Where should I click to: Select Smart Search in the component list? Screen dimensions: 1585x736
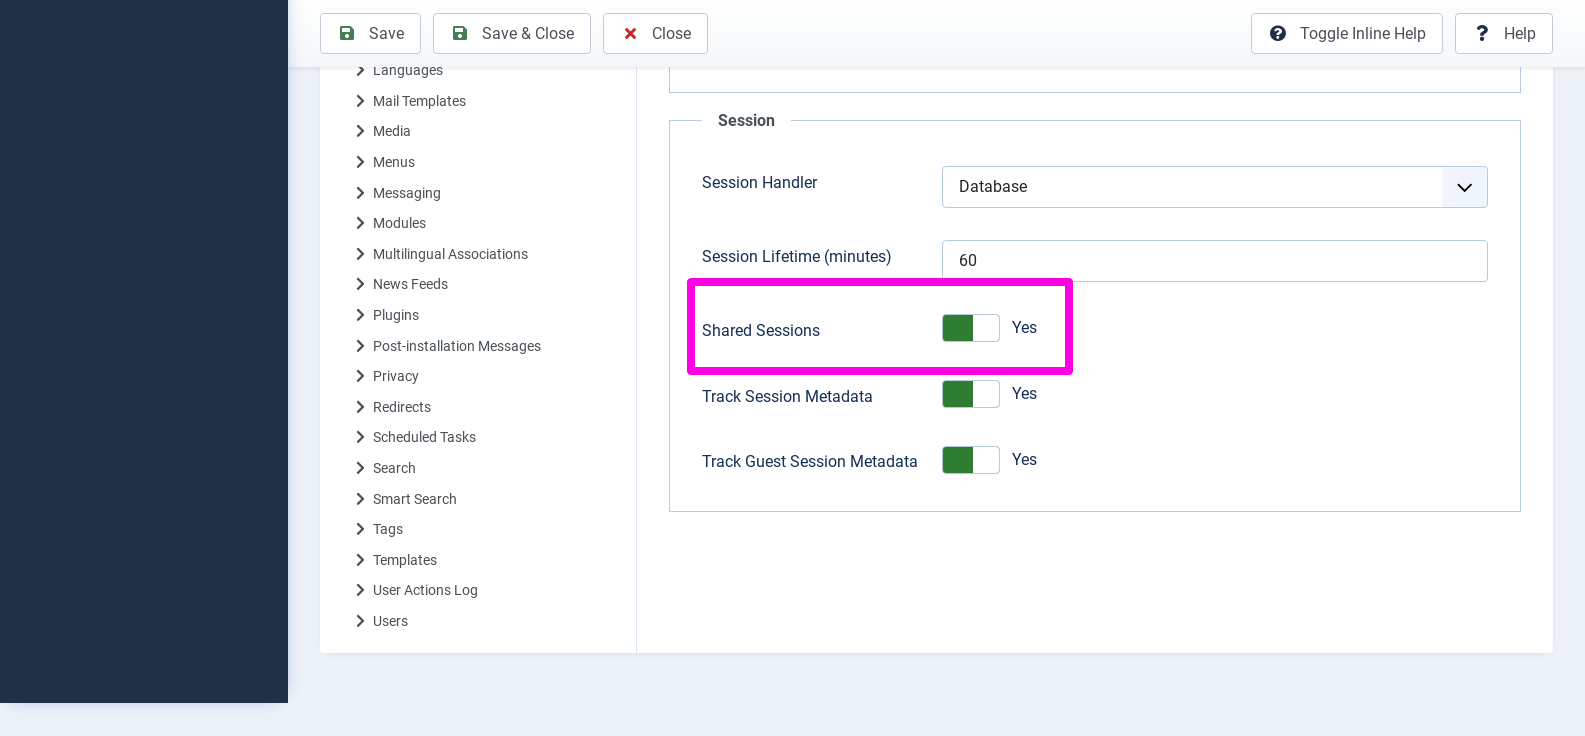[x=415, y=499]
